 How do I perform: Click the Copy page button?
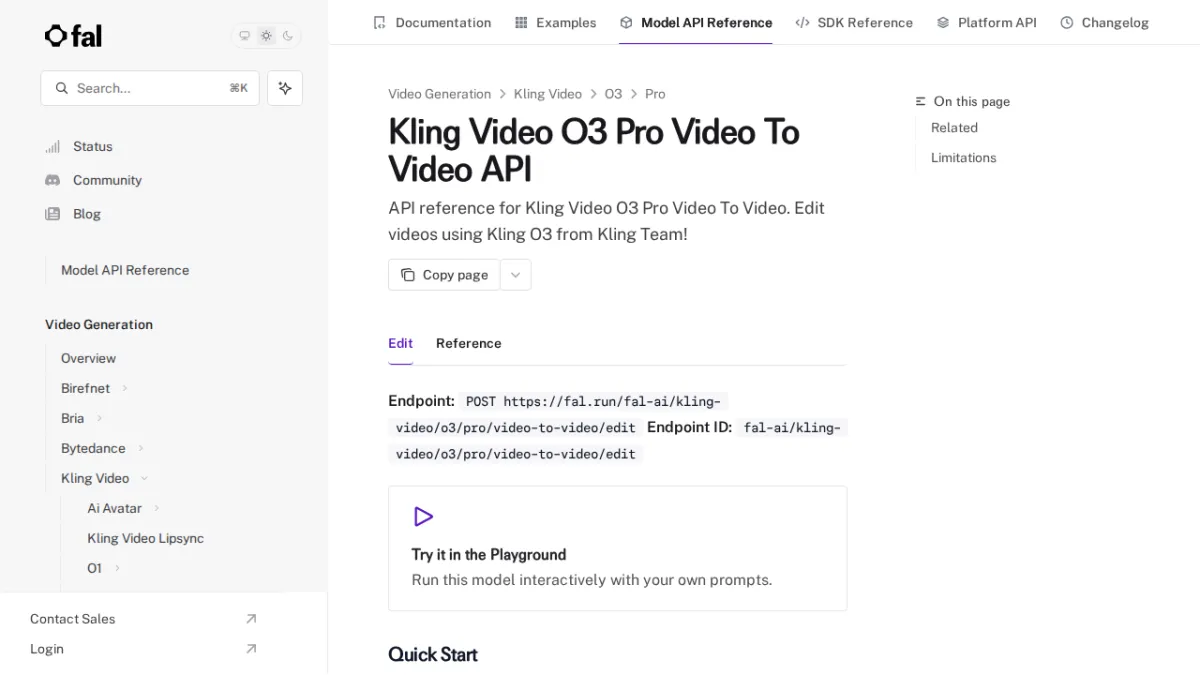click(x=444, y=275)
